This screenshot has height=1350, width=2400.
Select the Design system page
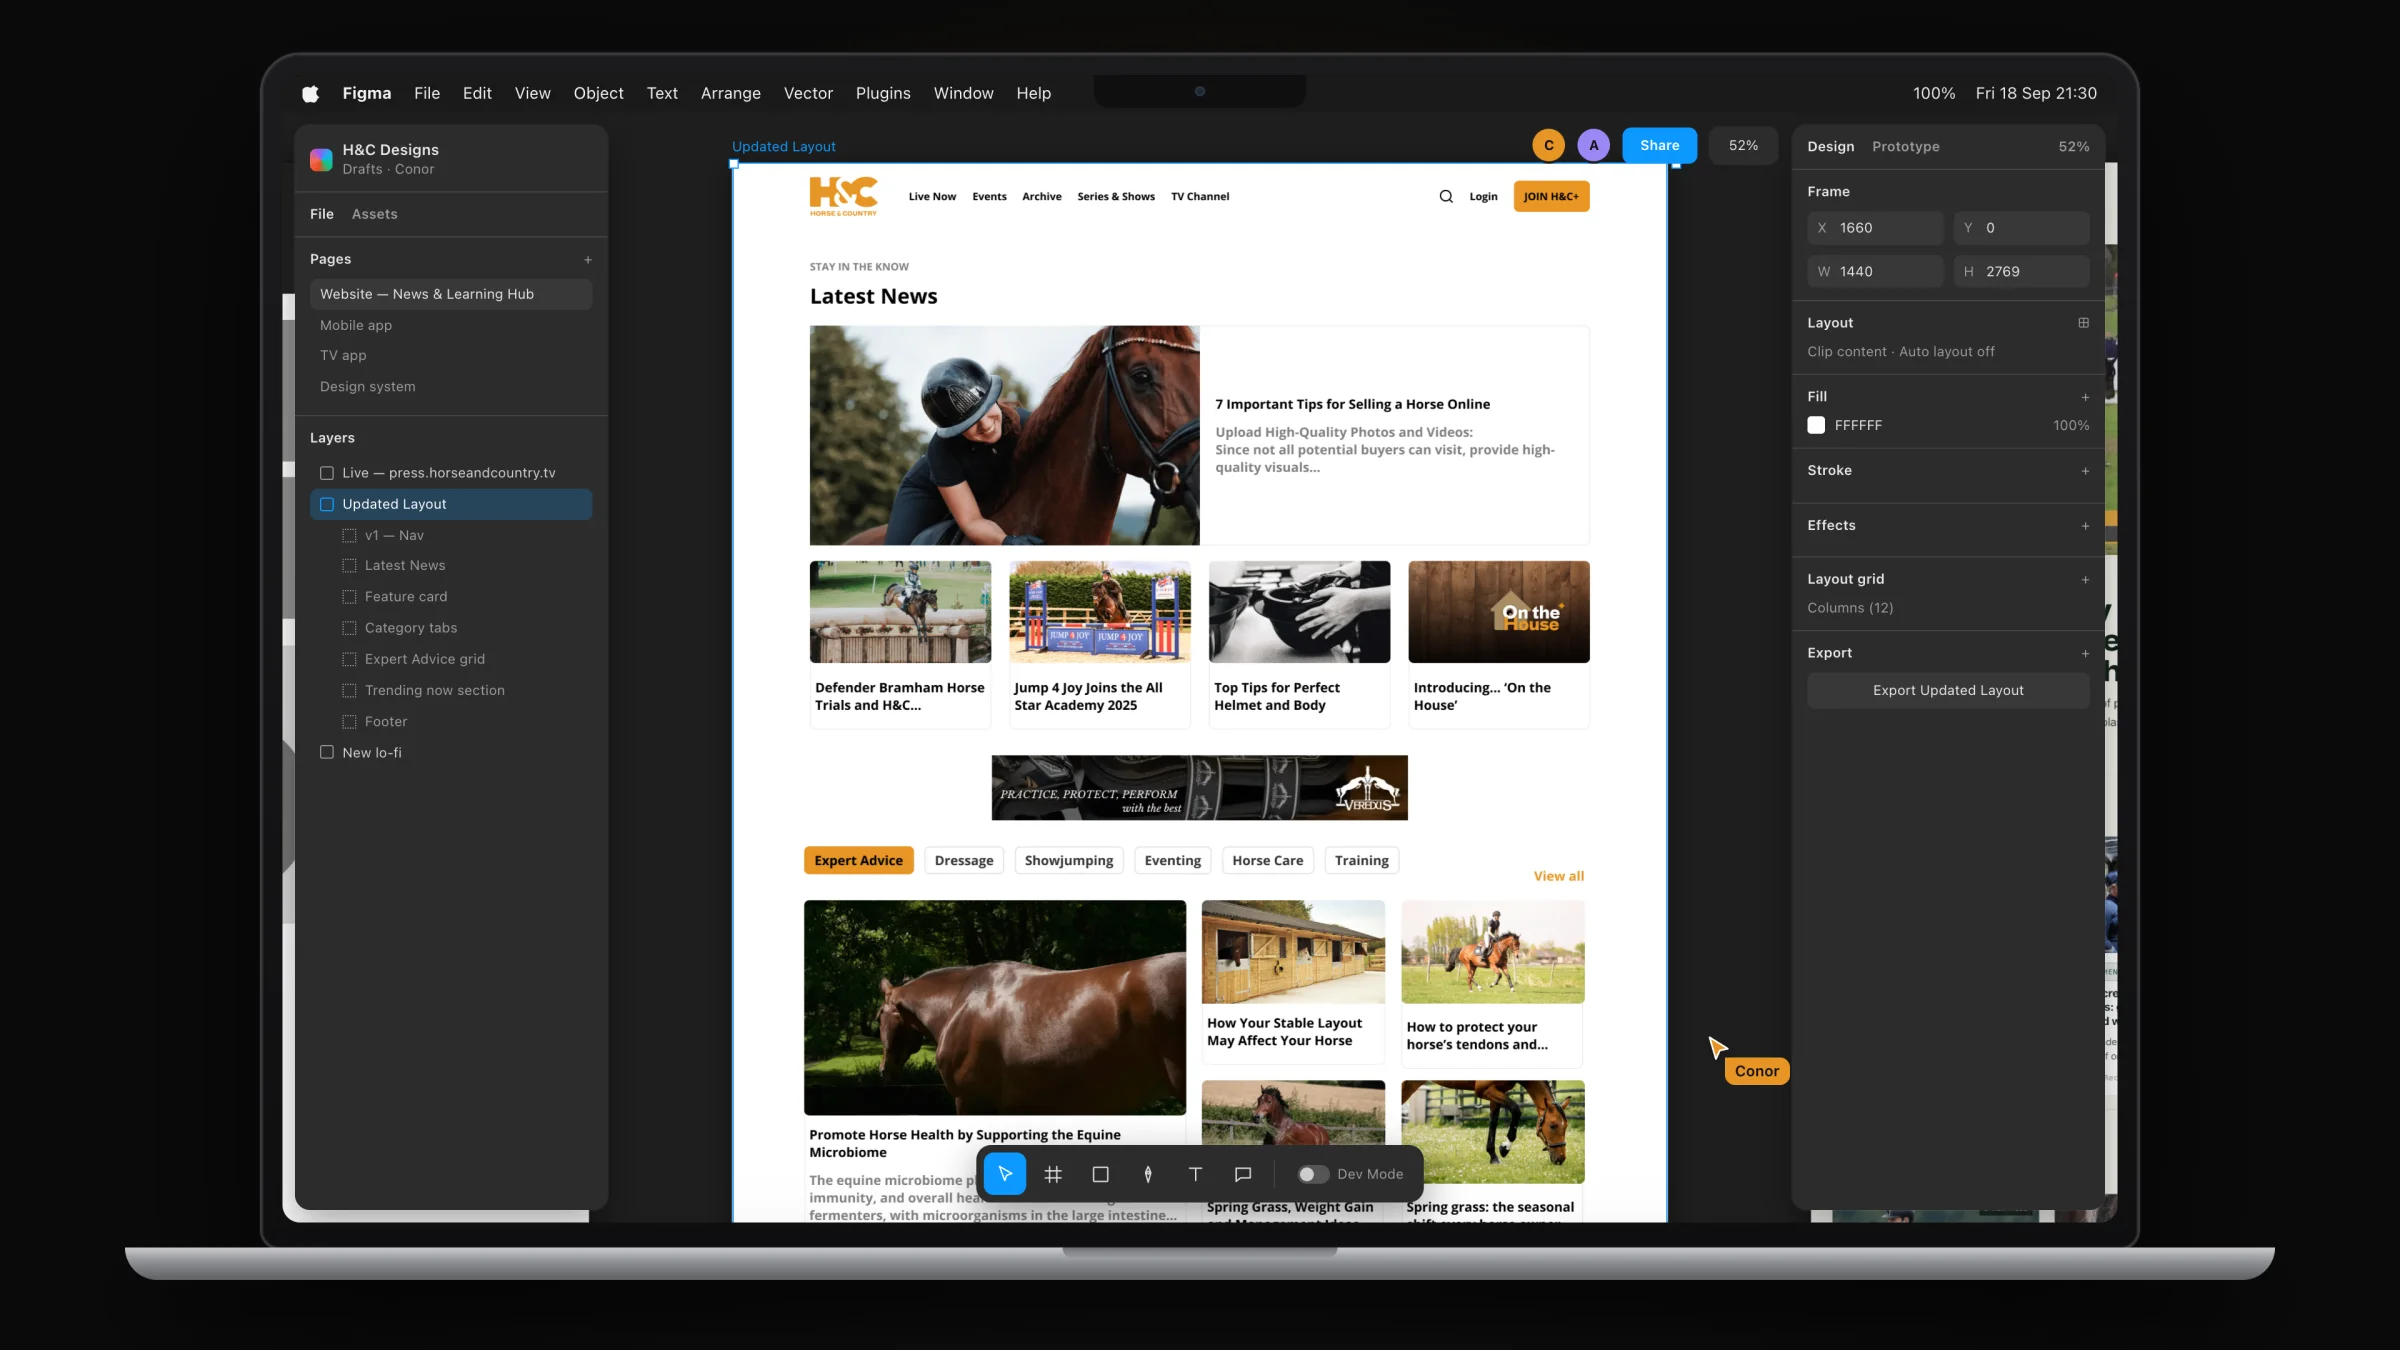[x=451, y=387]
